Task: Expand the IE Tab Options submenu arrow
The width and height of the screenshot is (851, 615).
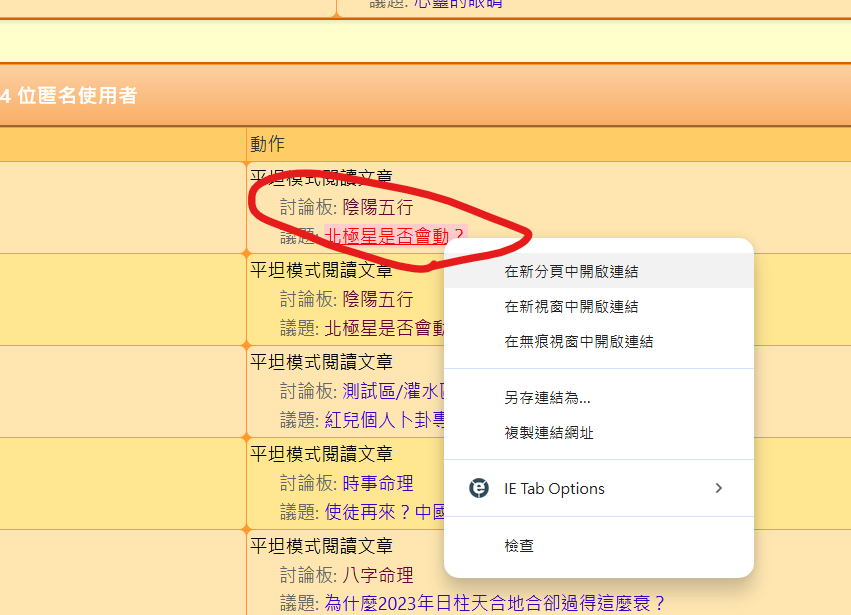Action: 718,488
